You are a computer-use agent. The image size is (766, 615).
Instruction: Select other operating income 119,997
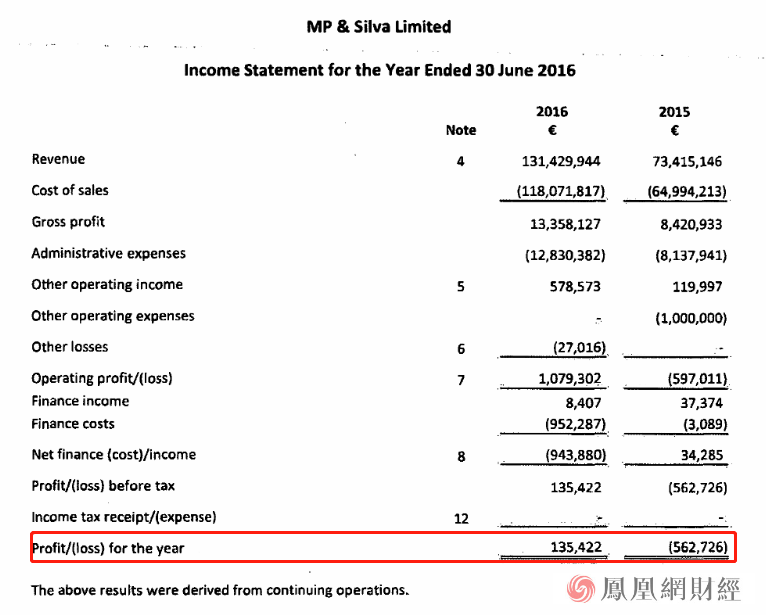697,287
